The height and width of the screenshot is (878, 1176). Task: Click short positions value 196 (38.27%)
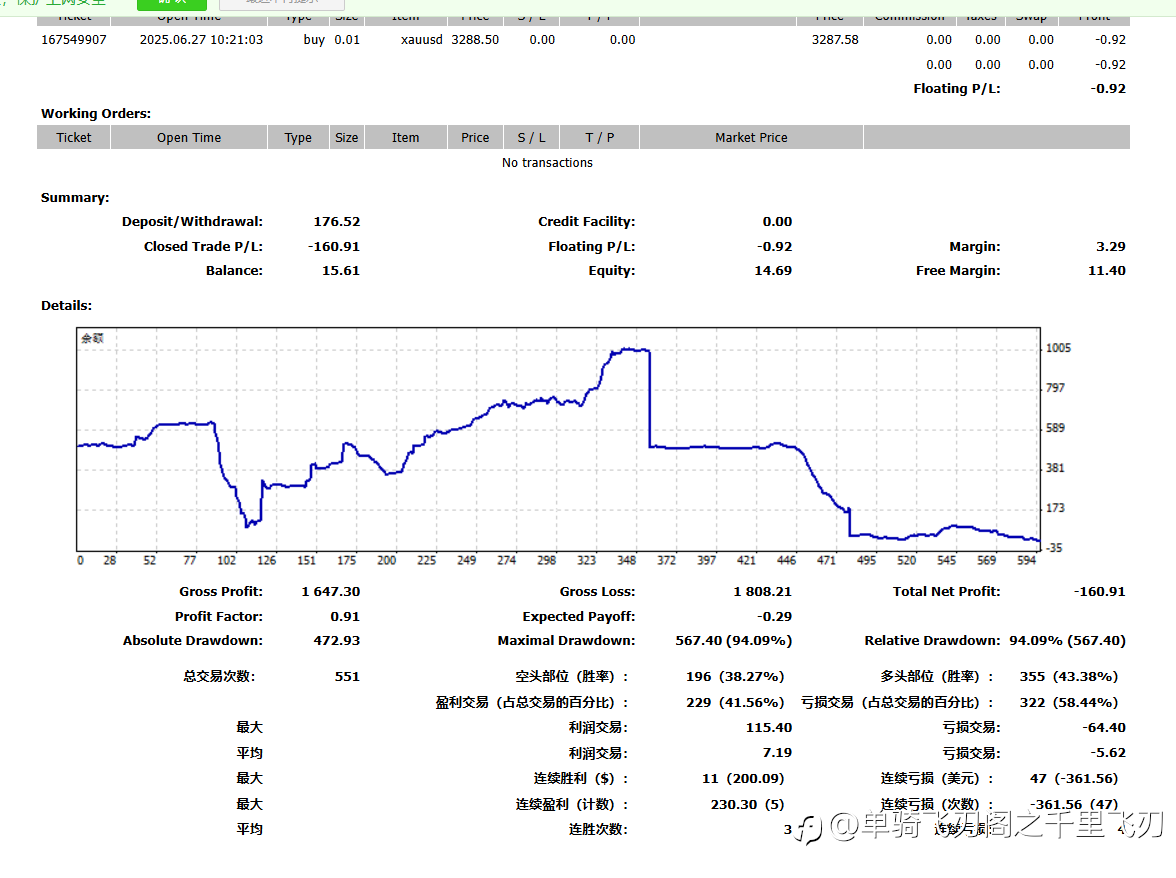(735, 676)
